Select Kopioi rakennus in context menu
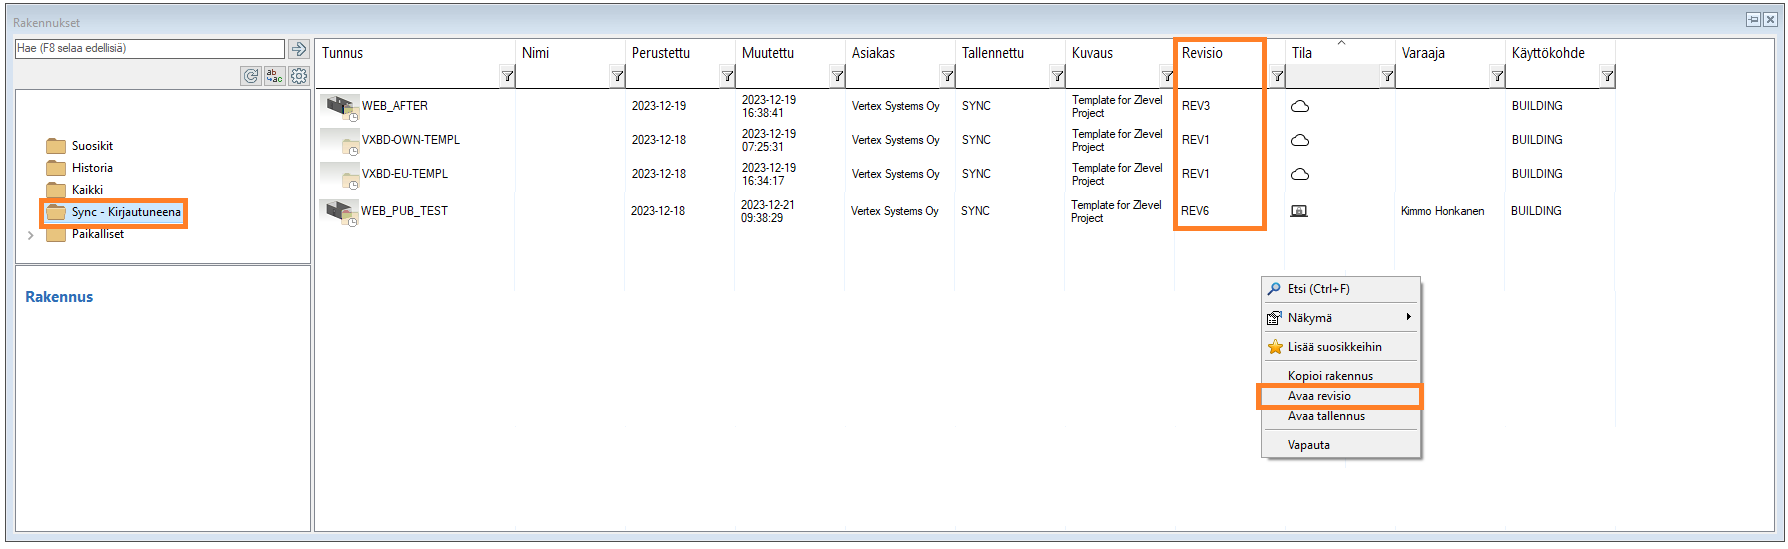Image resolution: width=1788 pixels, height=549 pixels. [x=1330, y=376]
